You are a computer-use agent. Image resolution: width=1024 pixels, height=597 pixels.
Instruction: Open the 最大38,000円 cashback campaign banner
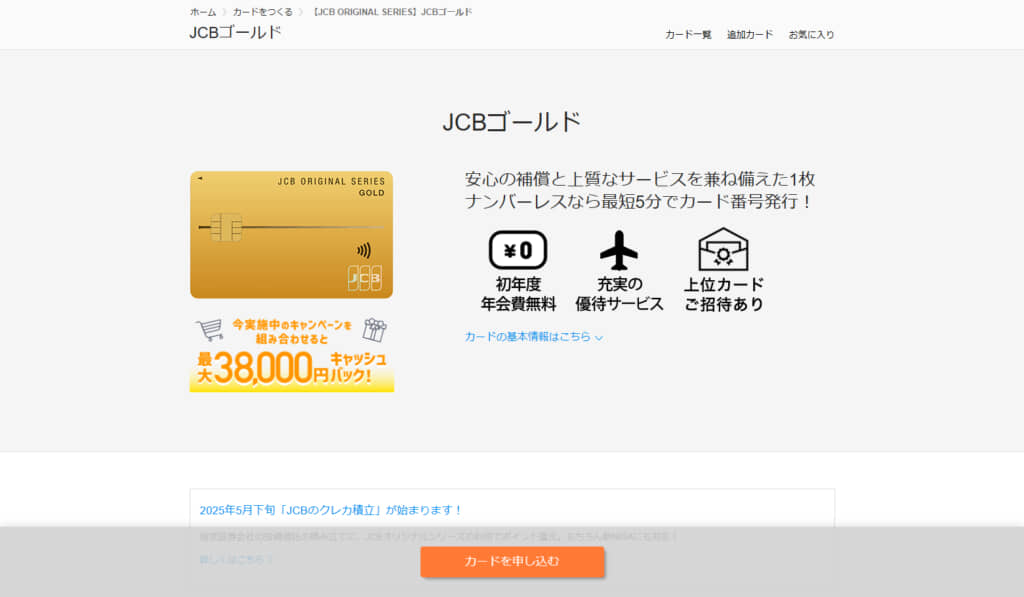pyautogui.click(x=292, y=354)
